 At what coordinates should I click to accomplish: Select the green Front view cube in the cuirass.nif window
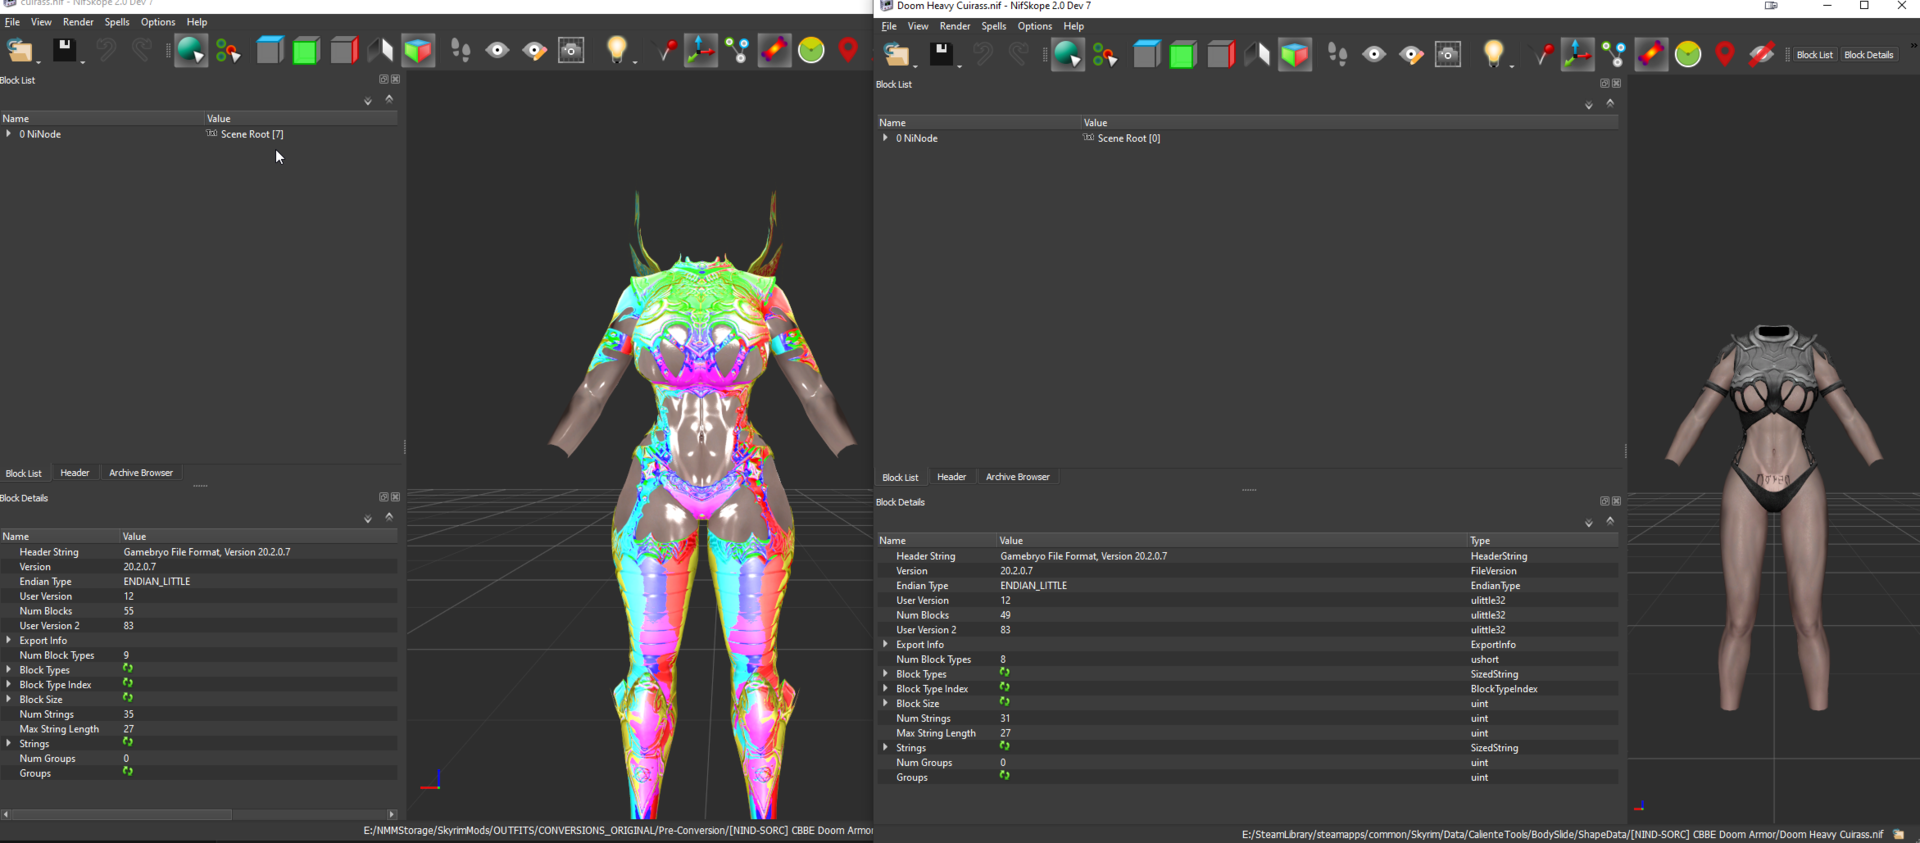coord(306,50)
